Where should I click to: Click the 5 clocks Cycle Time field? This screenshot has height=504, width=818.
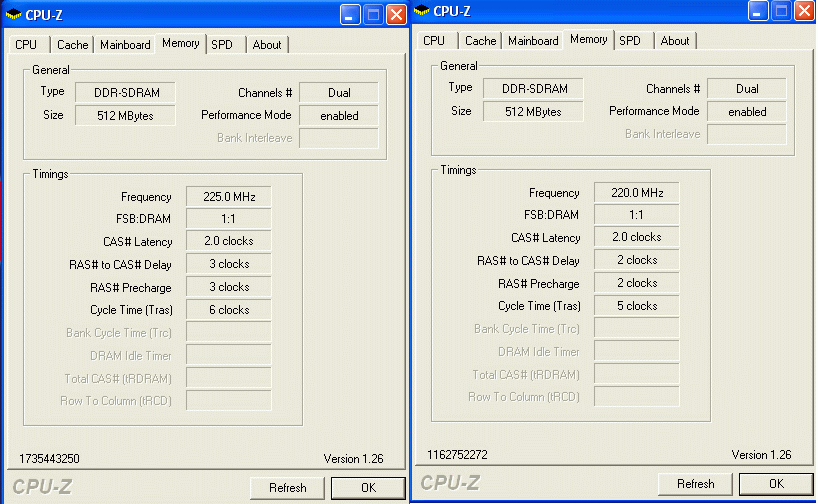tap(637, 306)
